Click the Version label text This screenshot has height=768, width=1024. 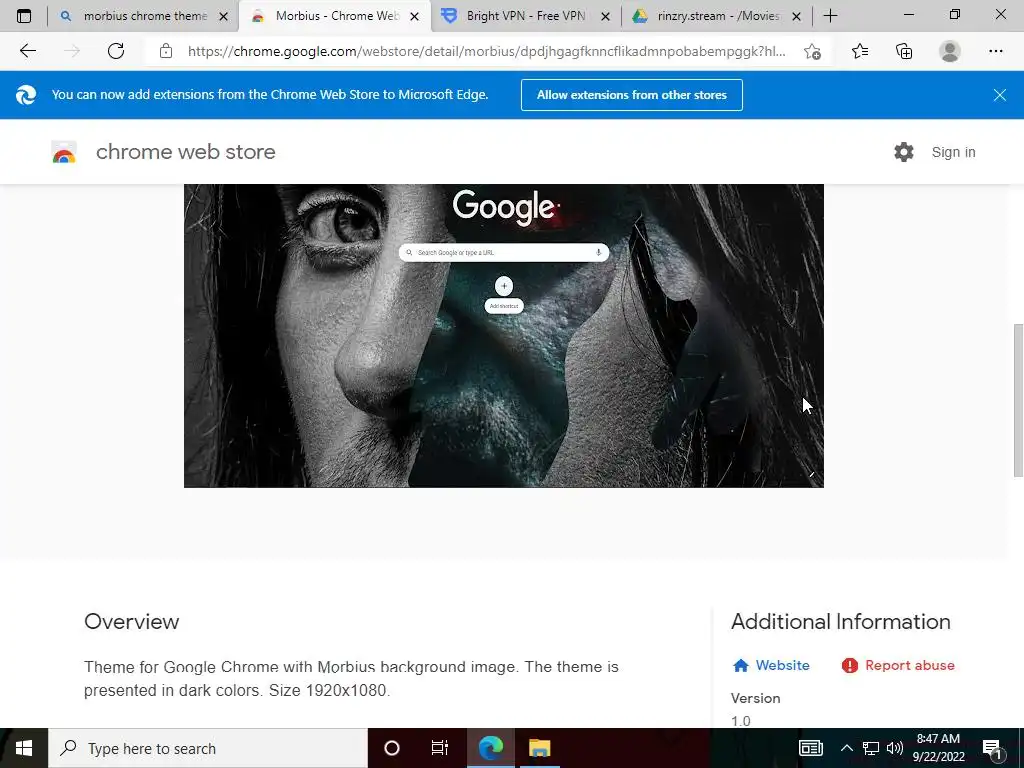[x=756, y=698]
